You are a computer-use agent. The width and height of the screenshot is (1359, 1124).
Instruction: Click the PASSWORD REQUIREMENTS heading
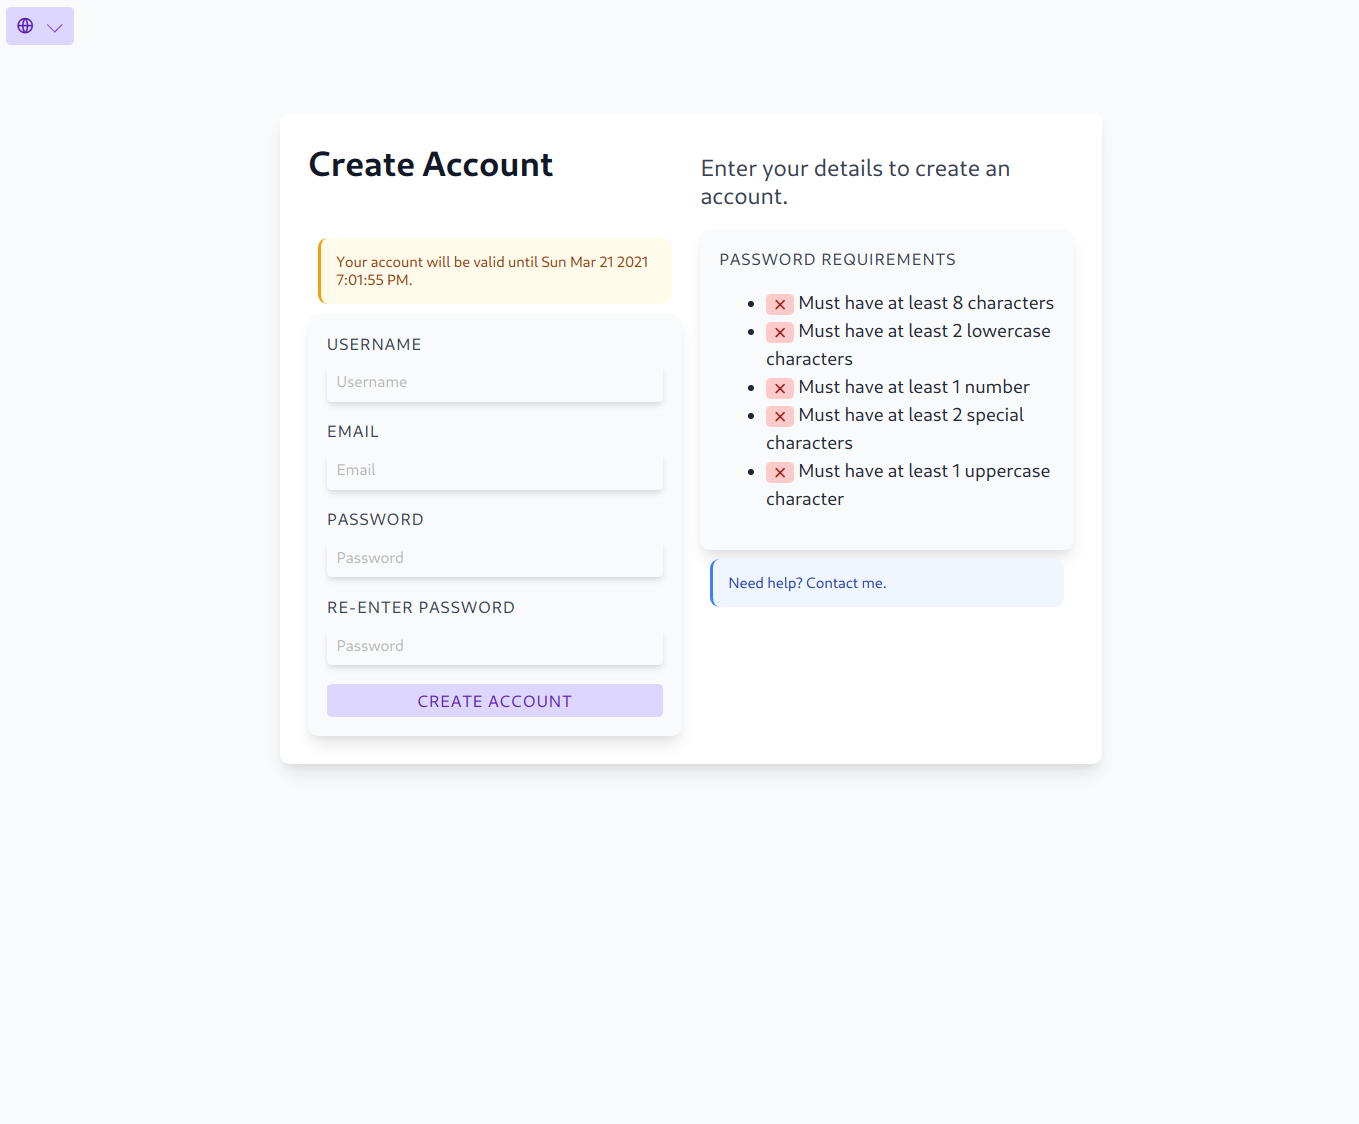click(837, 259)
